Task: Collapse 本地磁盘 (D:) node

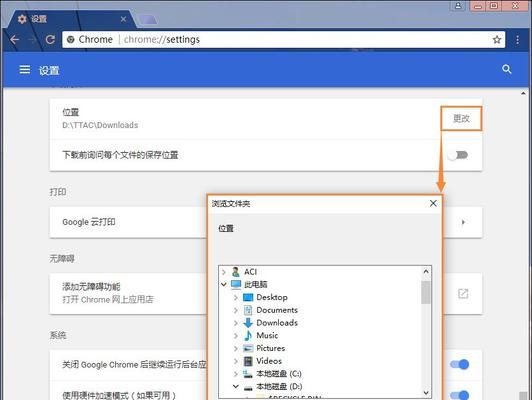Action: [x=236, y=386]
